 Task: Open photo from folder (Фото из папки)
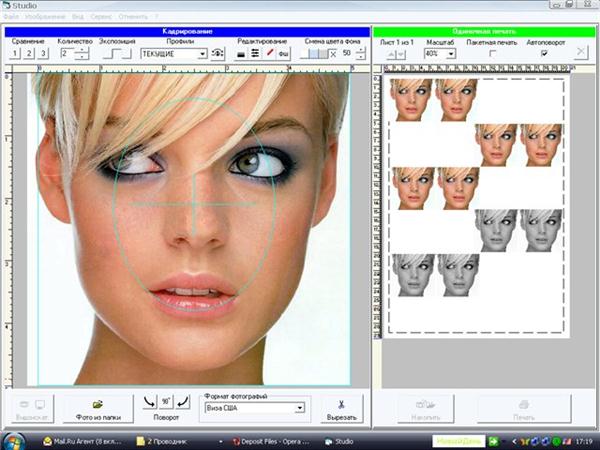pyautogui.click(x=97, y=407)
